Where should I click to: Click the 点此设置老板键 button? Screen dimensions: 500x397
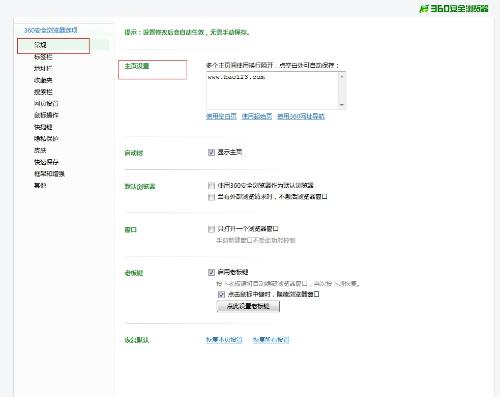tap(248, 306)
